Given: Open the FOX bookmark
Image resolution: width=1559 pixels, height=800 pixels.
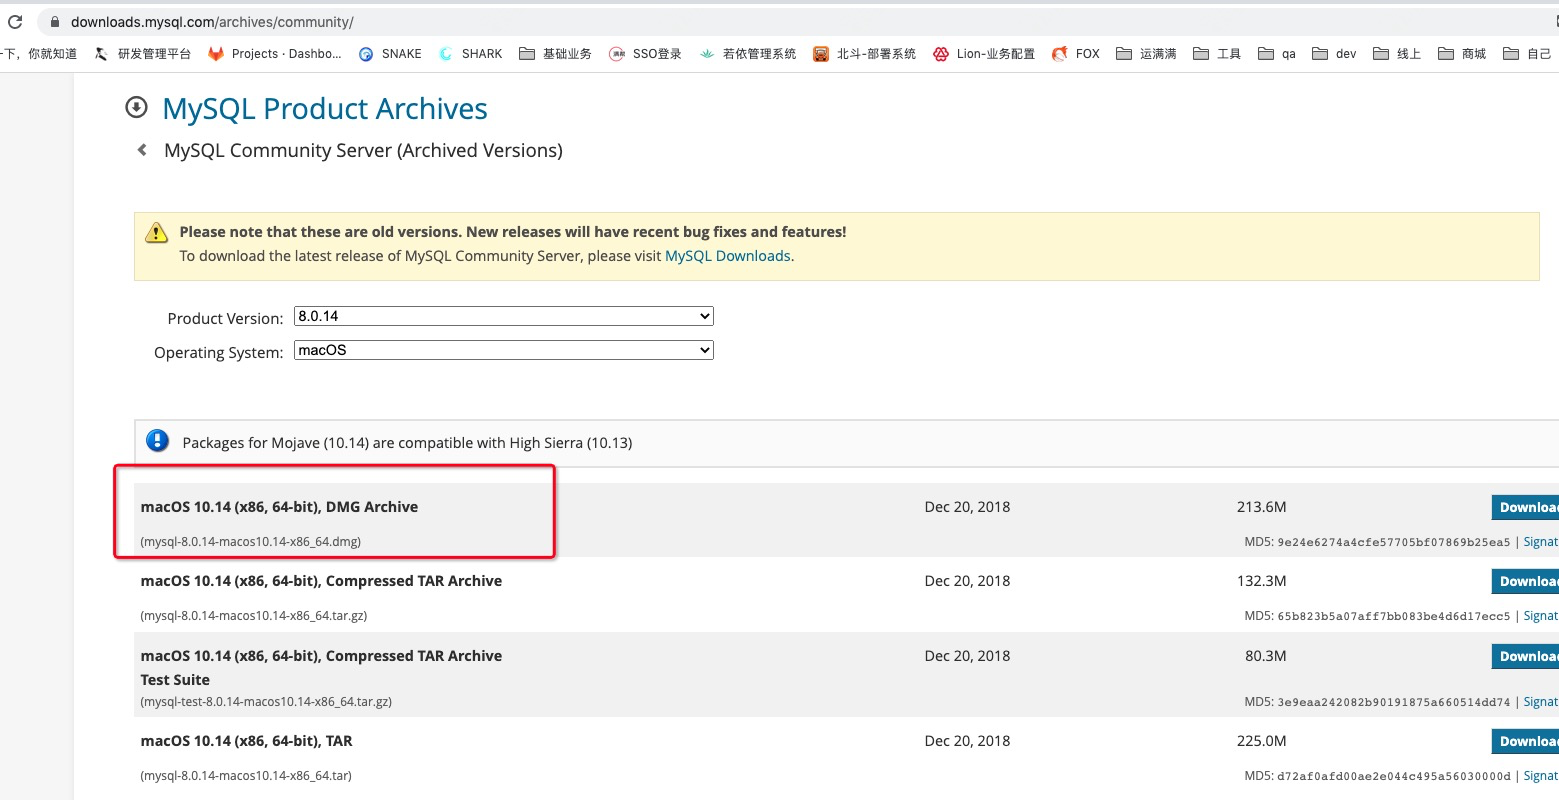Looking at the screenshot, I should pyautogui.click(x=1076, y=54).
